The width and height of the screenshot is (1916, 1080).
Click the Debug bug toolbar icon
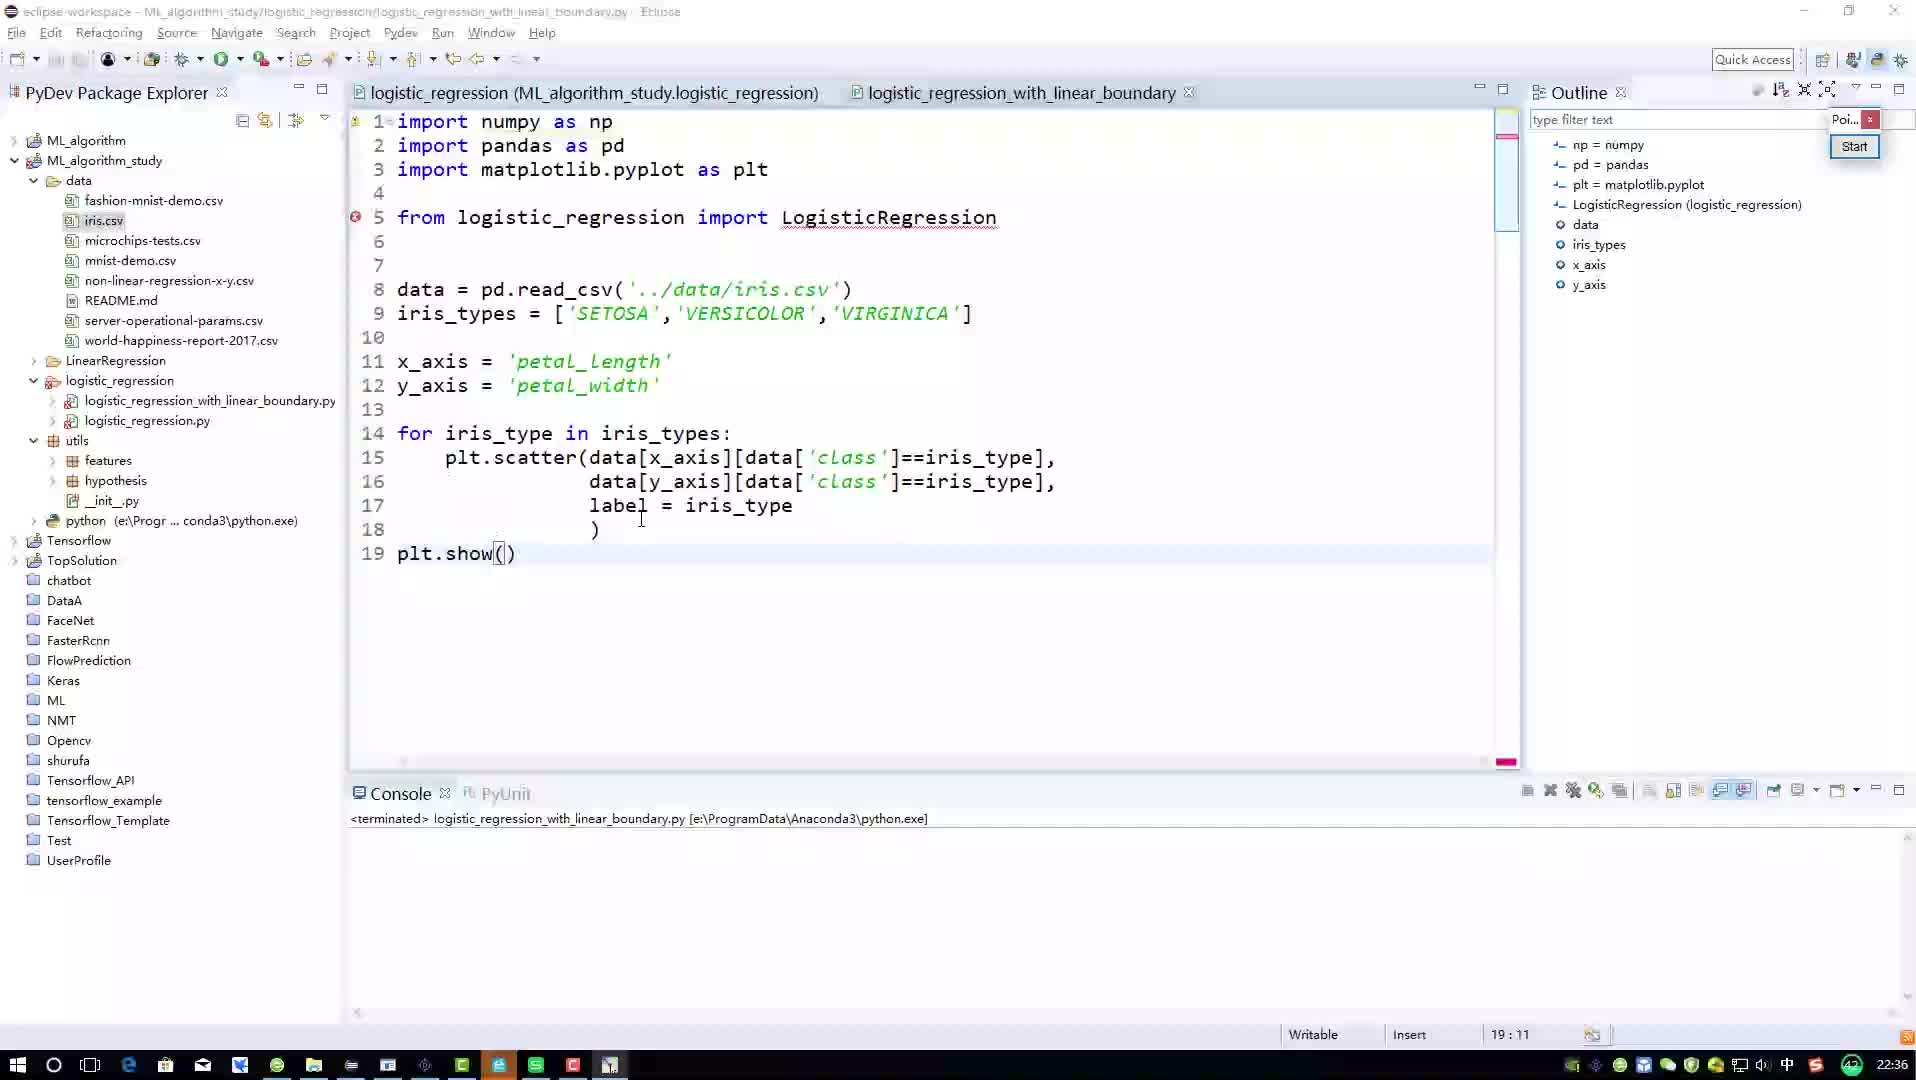(182, 59)
